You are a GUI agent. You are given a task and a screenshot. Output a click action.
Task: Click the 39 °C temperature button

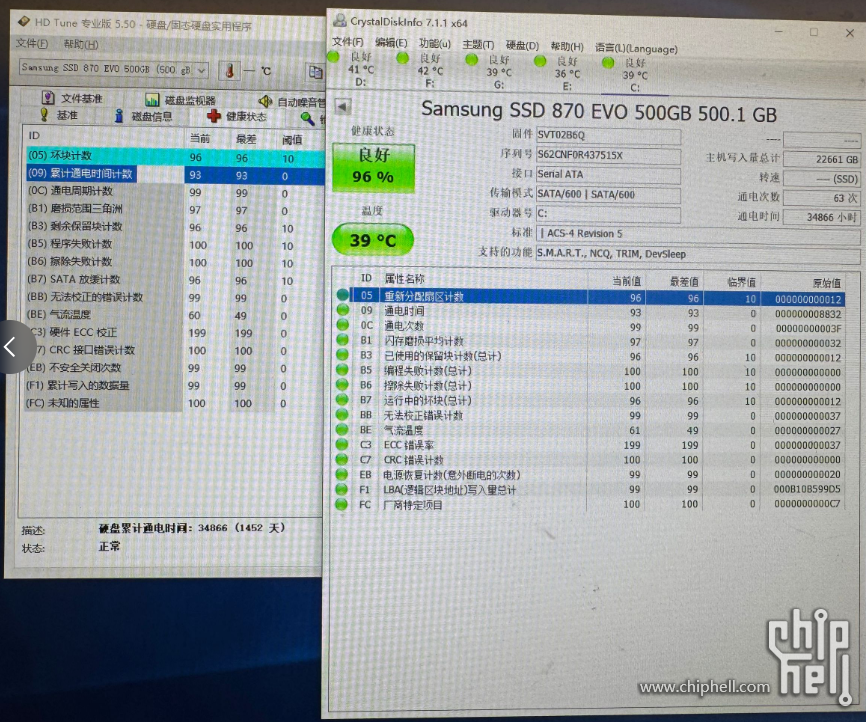coord(373,240)
